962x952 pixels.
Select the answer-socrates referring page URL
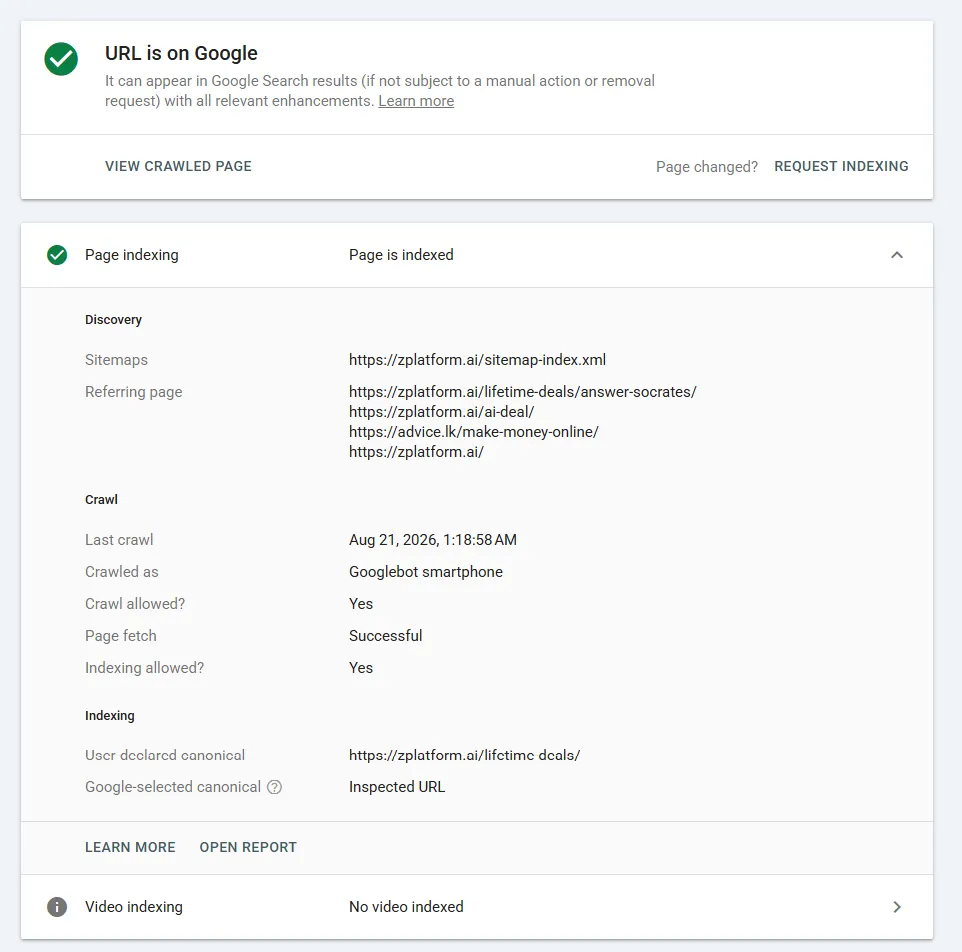[x=523, y=391]
